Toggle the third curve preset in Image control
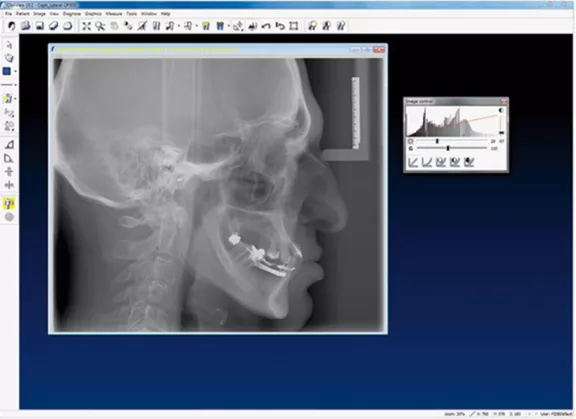Viewport: 576px width, 419px height. (440, 162)
